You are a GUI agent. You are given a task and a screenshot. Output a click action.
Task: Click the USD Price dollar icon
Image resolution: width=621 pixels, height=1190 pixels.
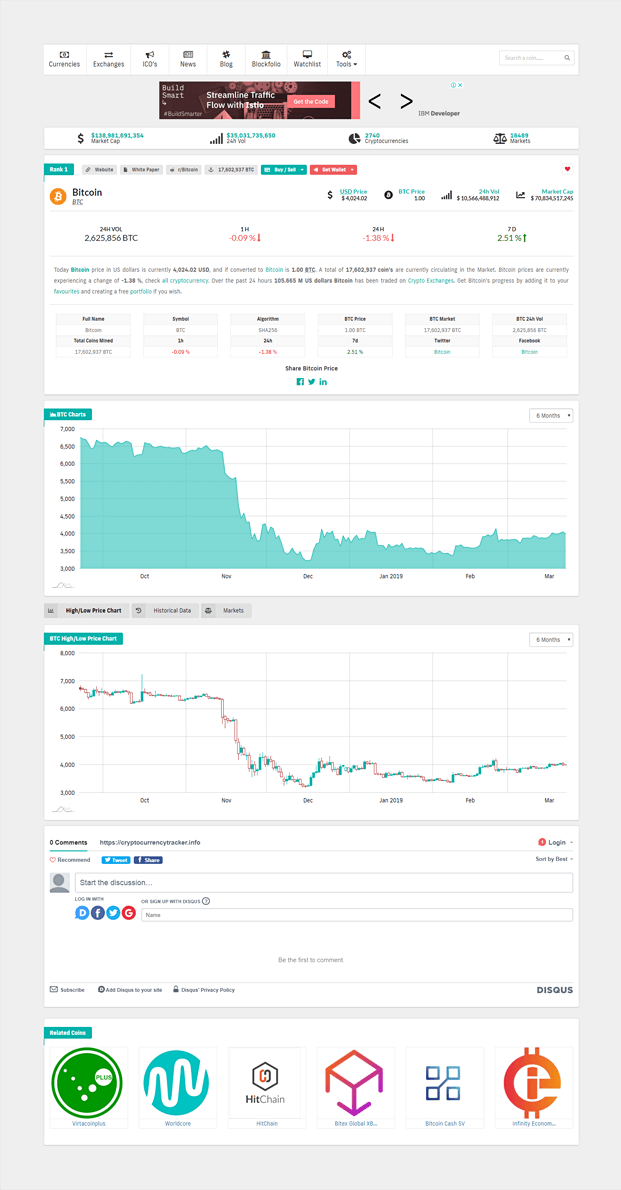click(x=329, y=195)
